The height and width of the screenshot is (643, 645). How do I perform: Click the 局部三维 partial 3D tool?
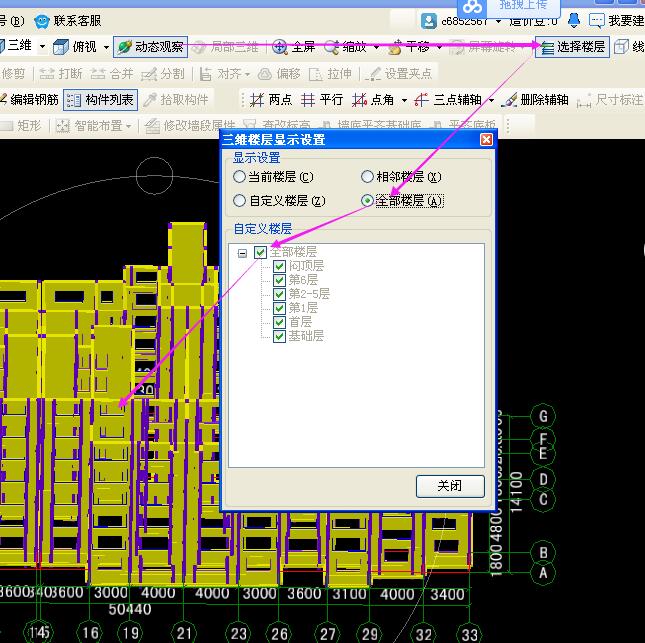(x=226, y=47)
